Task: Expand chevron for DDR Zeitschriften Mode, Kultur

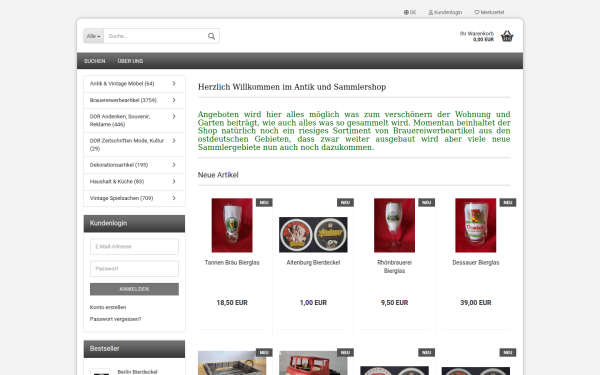Action: 174,140
